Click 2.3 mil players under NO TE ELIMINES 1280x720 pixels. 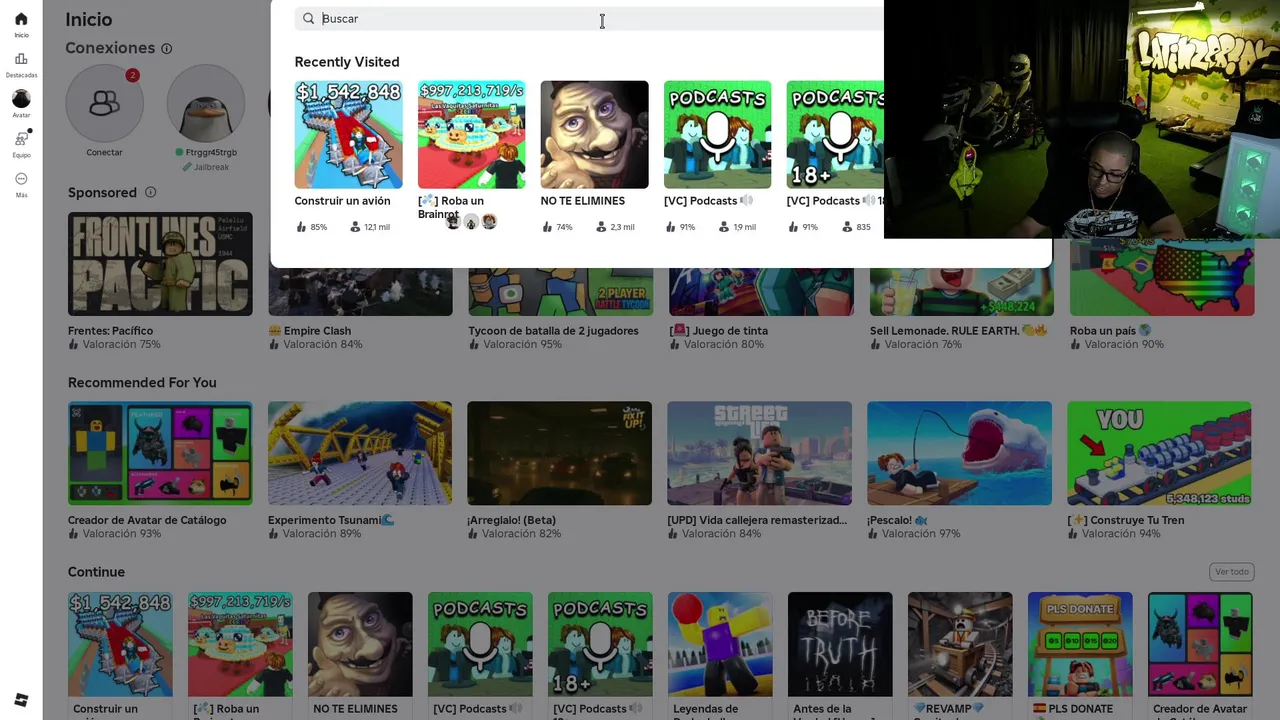[615, 227]
